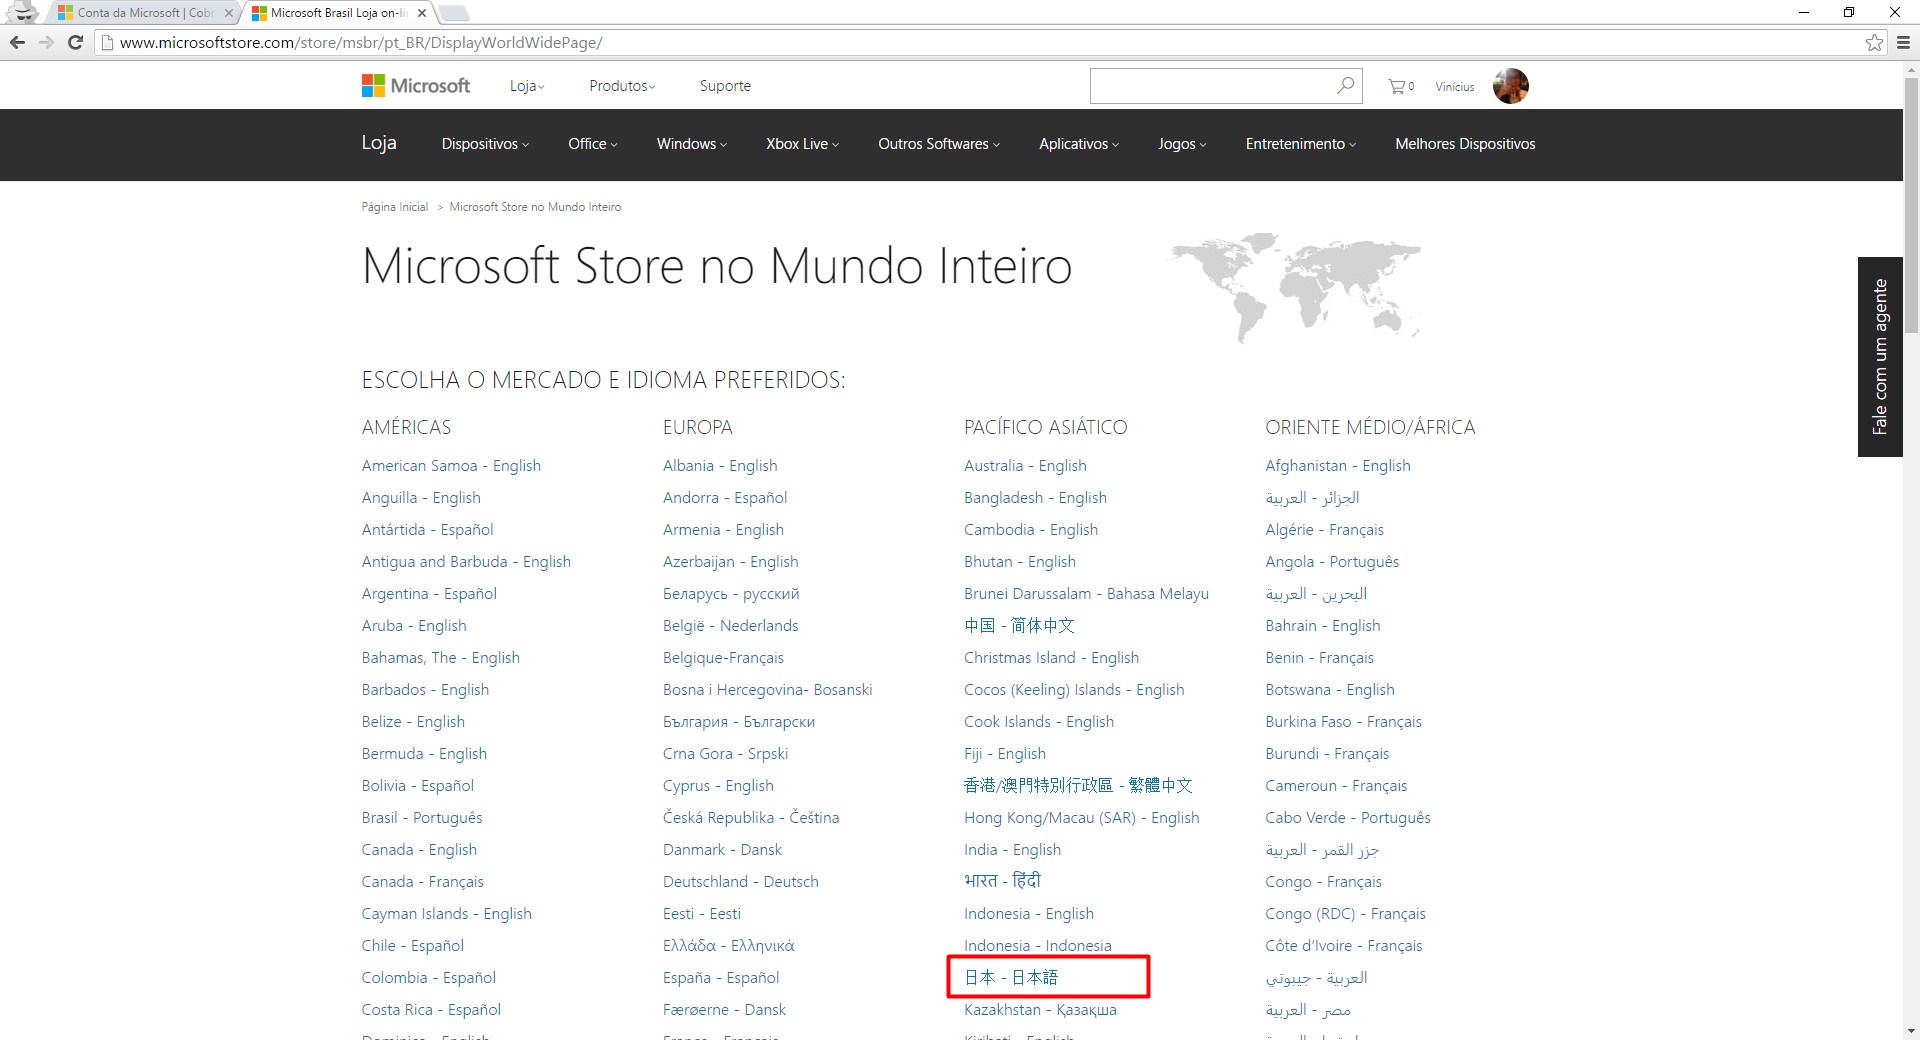Viewport: 1920px width, 1040px height.
Task: Select Ελλάδα - Ελληνικά link
Action: (x=728, y=946)
